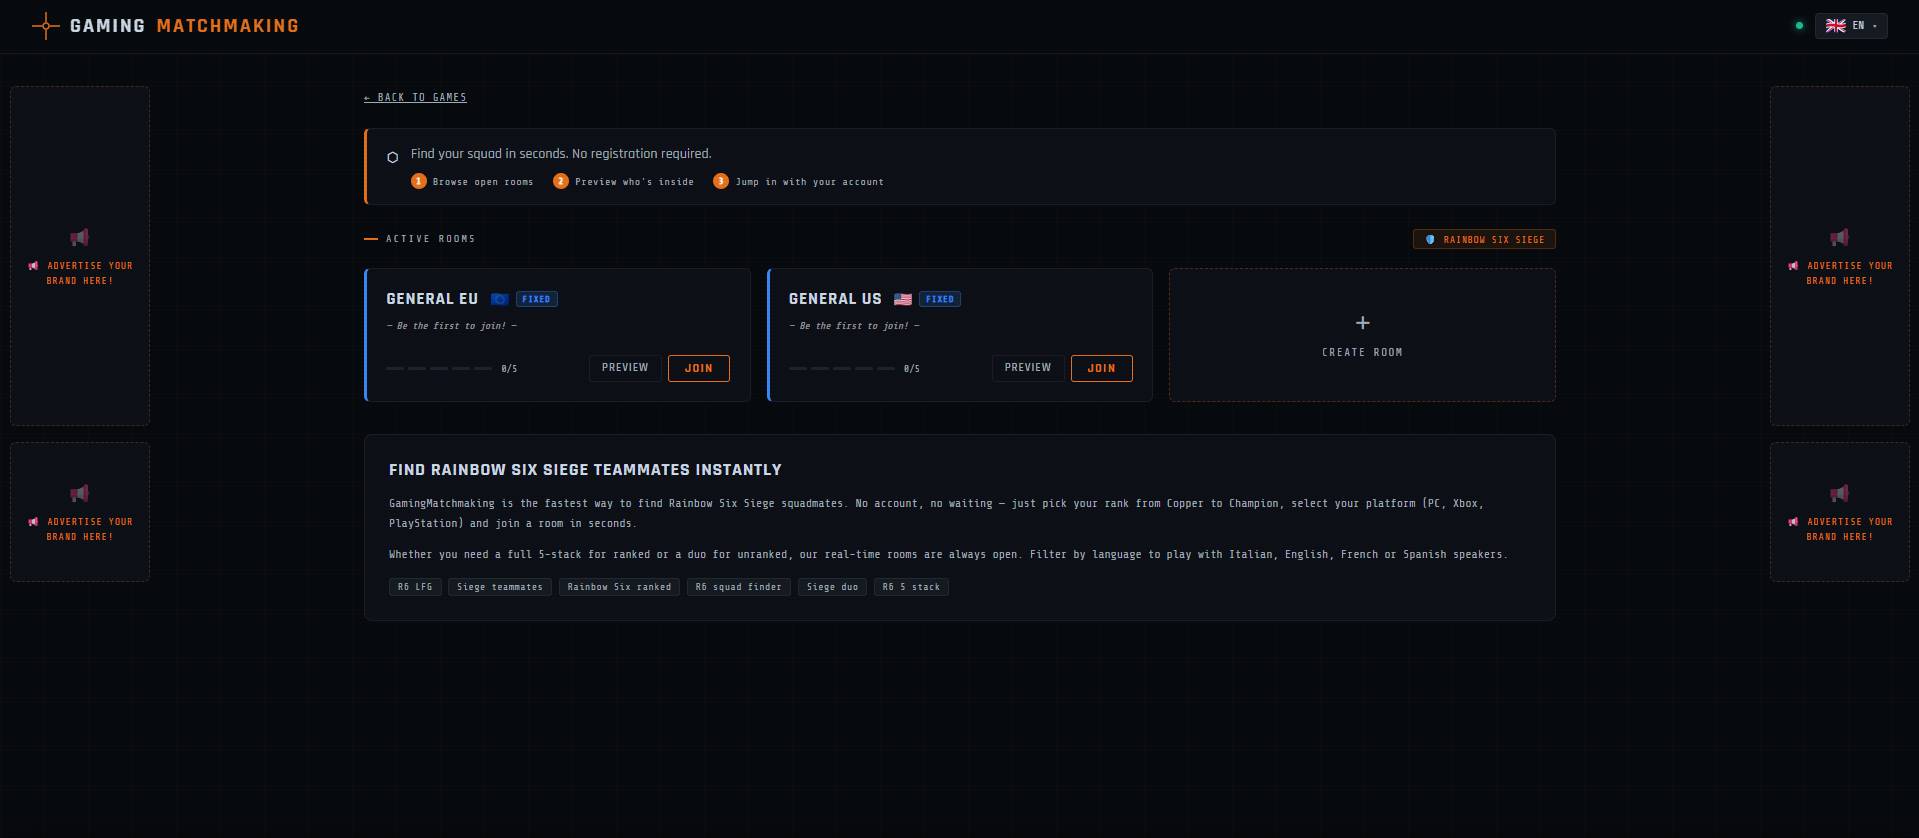Click 'Find Rainbow Six Siege Teammates Instantly' heading

click(585, 470)
